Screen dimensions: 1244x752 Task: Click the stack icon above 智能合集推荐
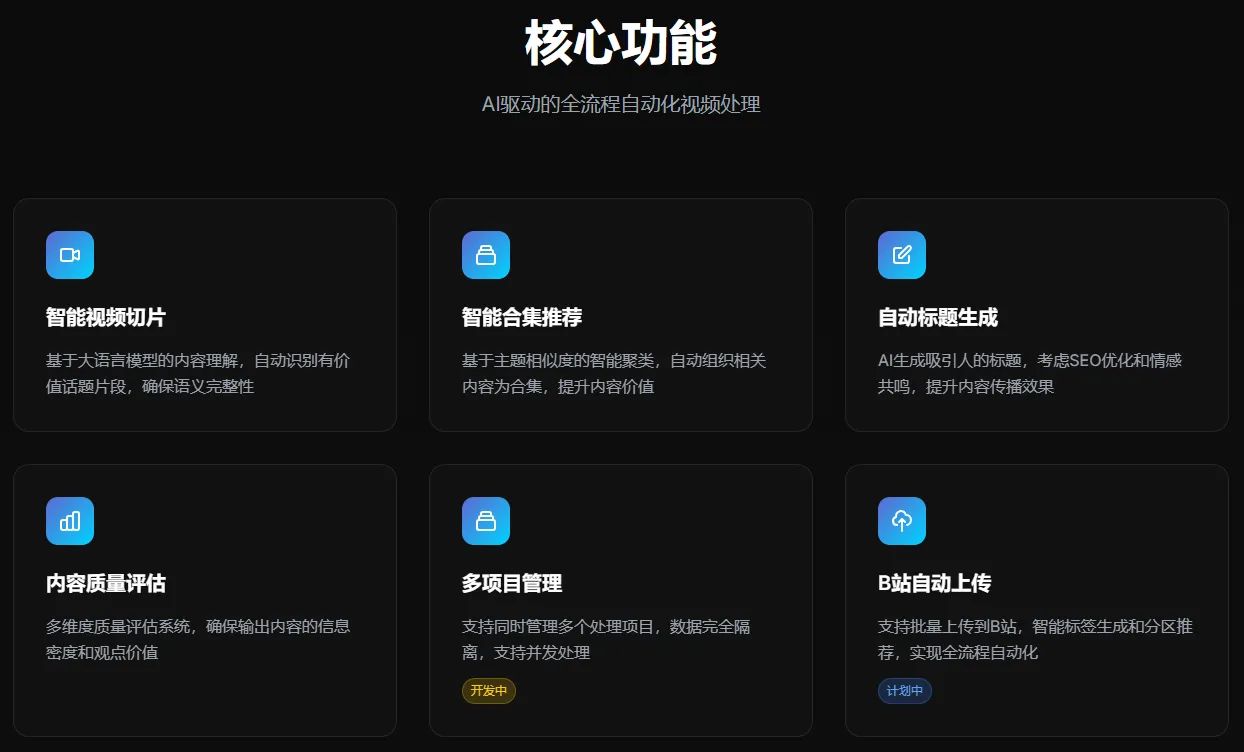click(x=486, y=255)
